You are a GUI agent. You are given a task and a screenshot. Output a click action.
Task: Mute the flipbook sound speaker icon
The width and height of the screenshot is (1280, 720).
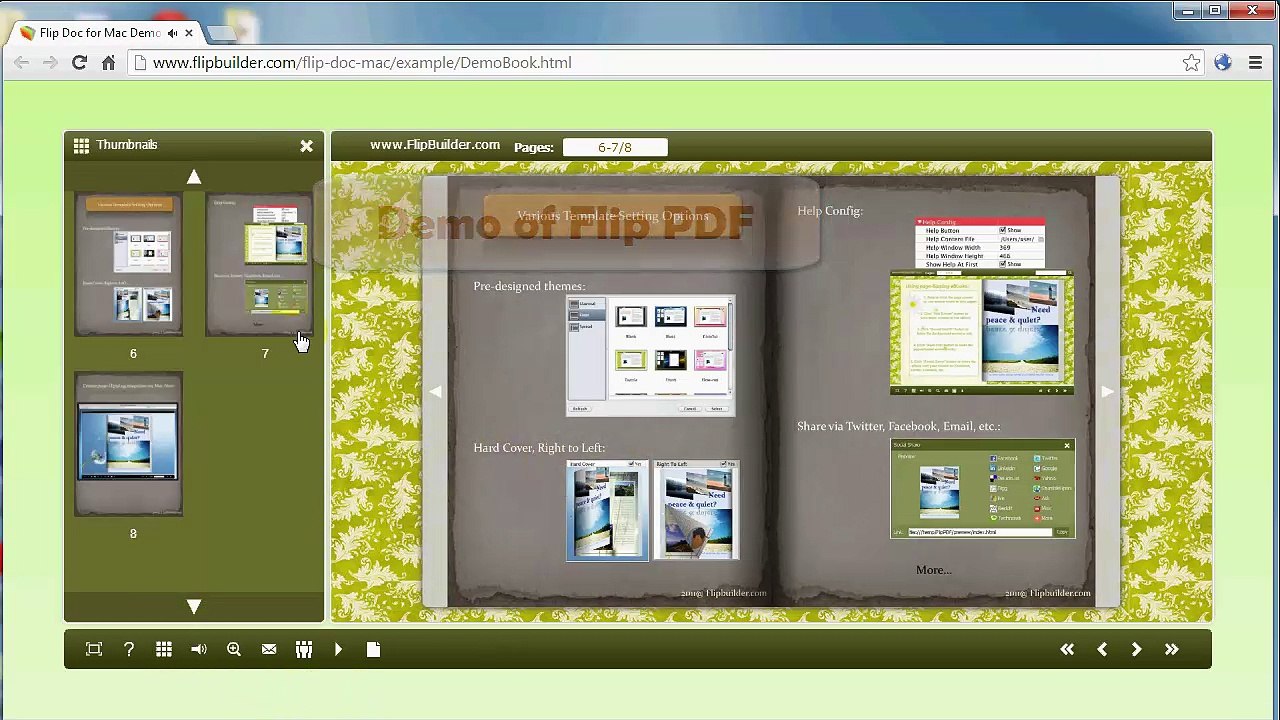199,649
